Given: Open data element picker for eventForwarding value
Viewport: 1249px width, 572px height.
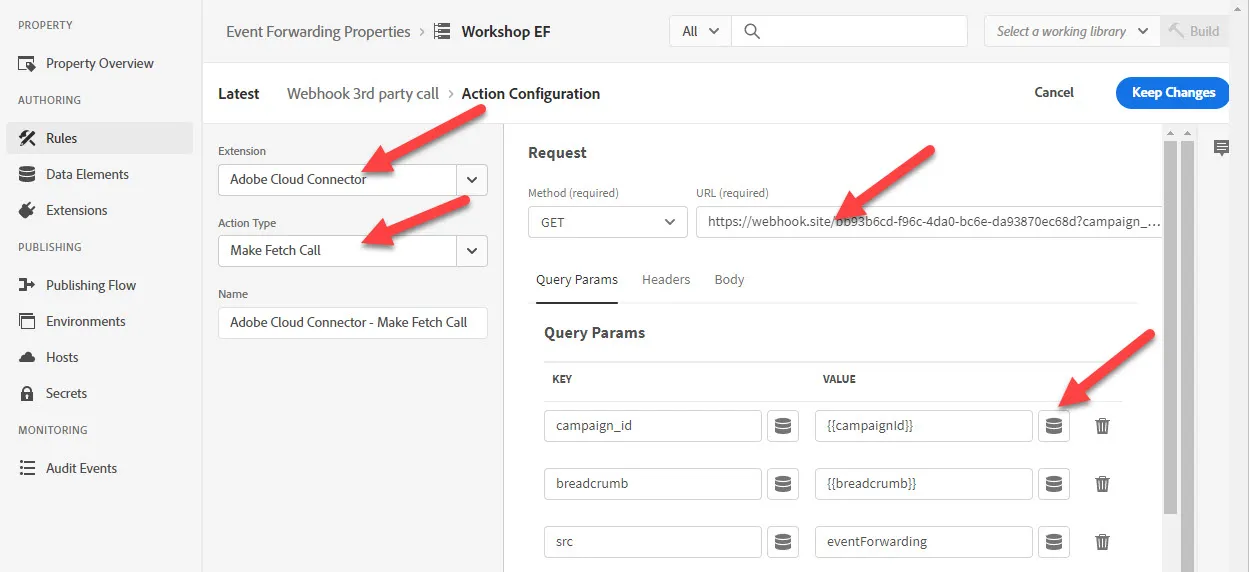Looking at the screenshot, I should [1053, 542].
